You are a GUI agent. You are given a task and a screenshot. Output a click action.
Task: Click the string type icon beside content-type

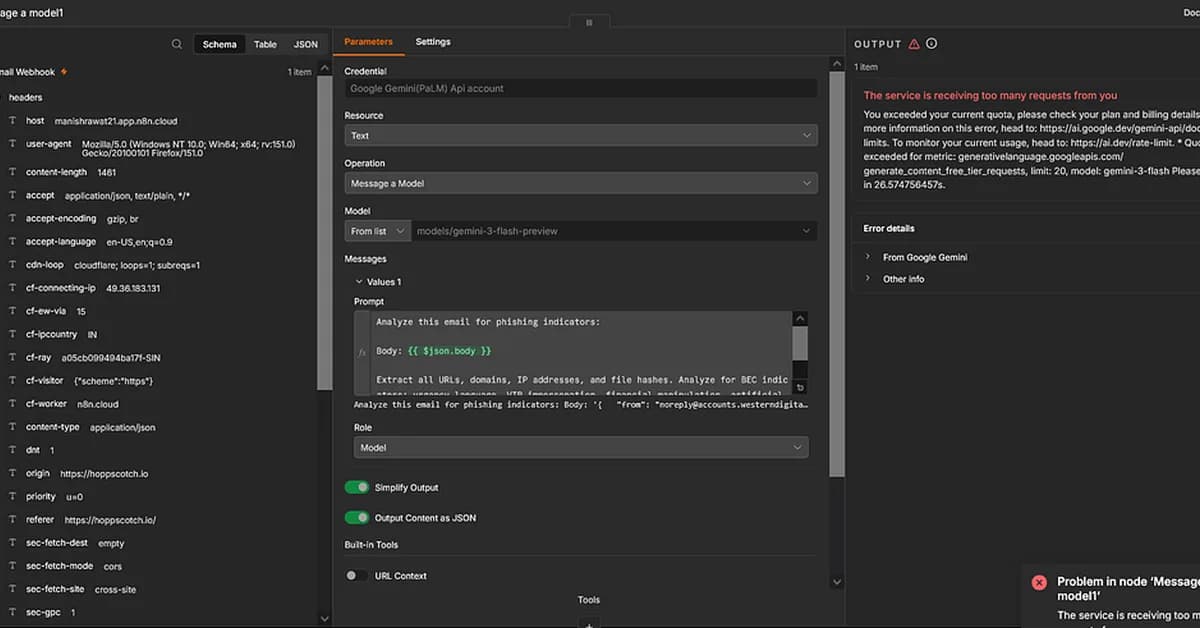coord(12,427)
